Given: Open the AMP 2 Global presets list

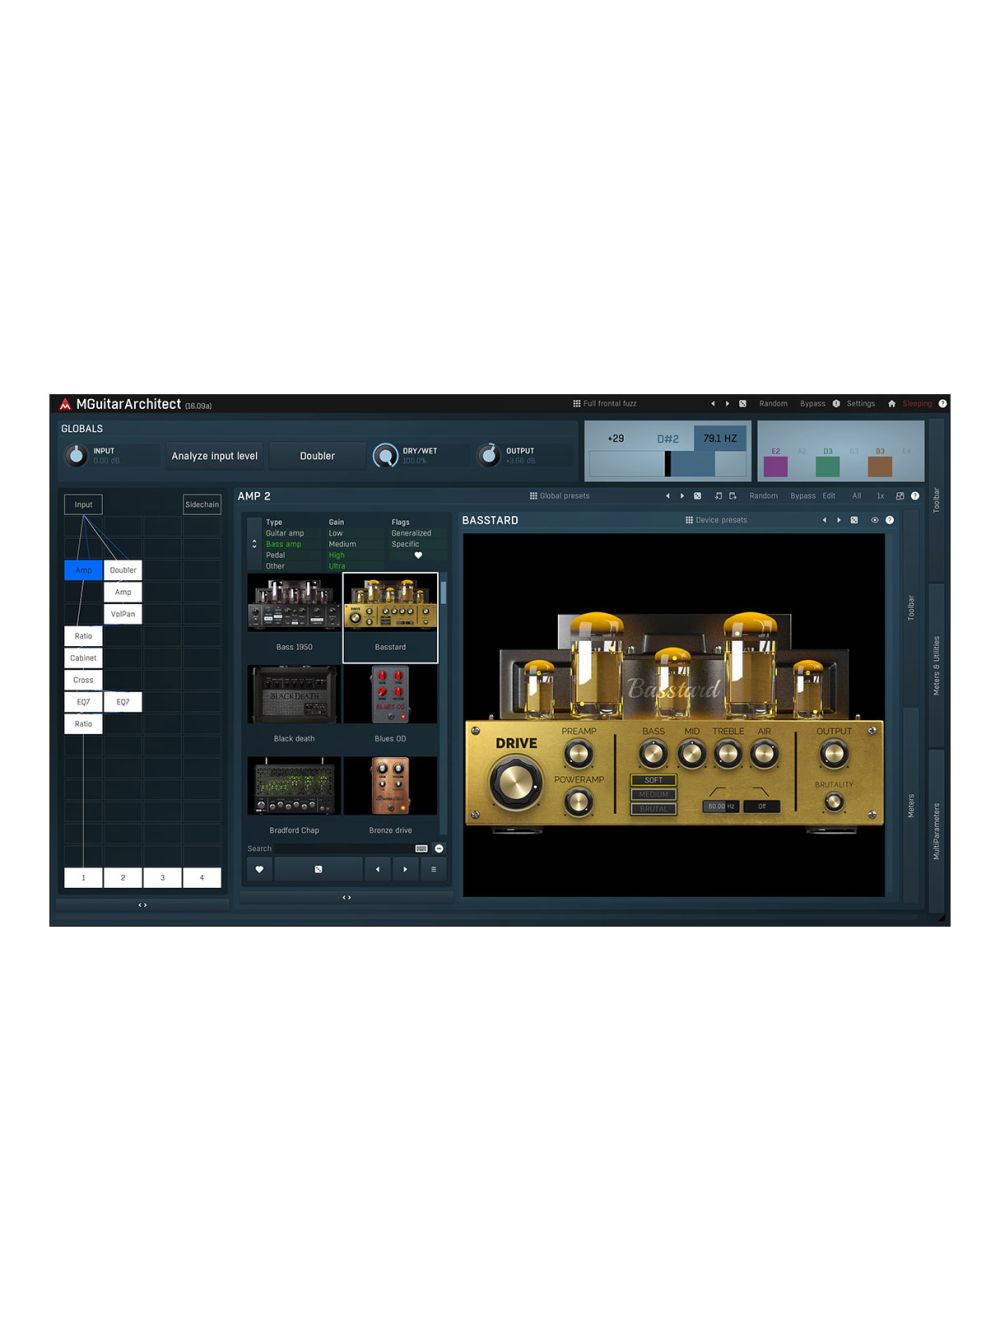Looking at the screenshot, I should tap(560, 496).
